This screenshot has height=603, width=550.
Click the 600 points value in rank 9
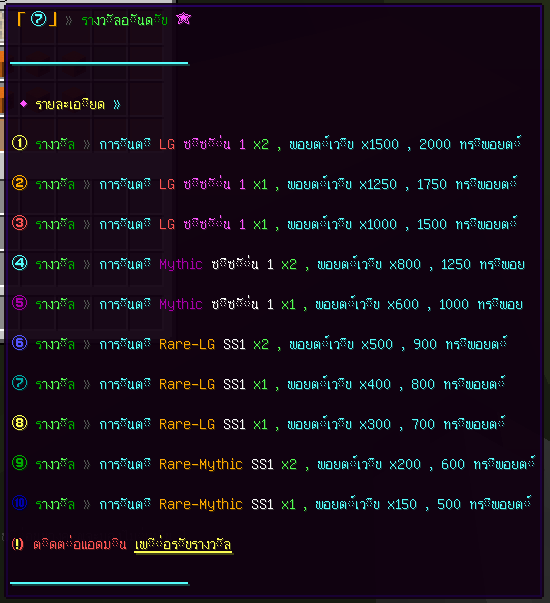pyautogui.click(x=453, y=465)
